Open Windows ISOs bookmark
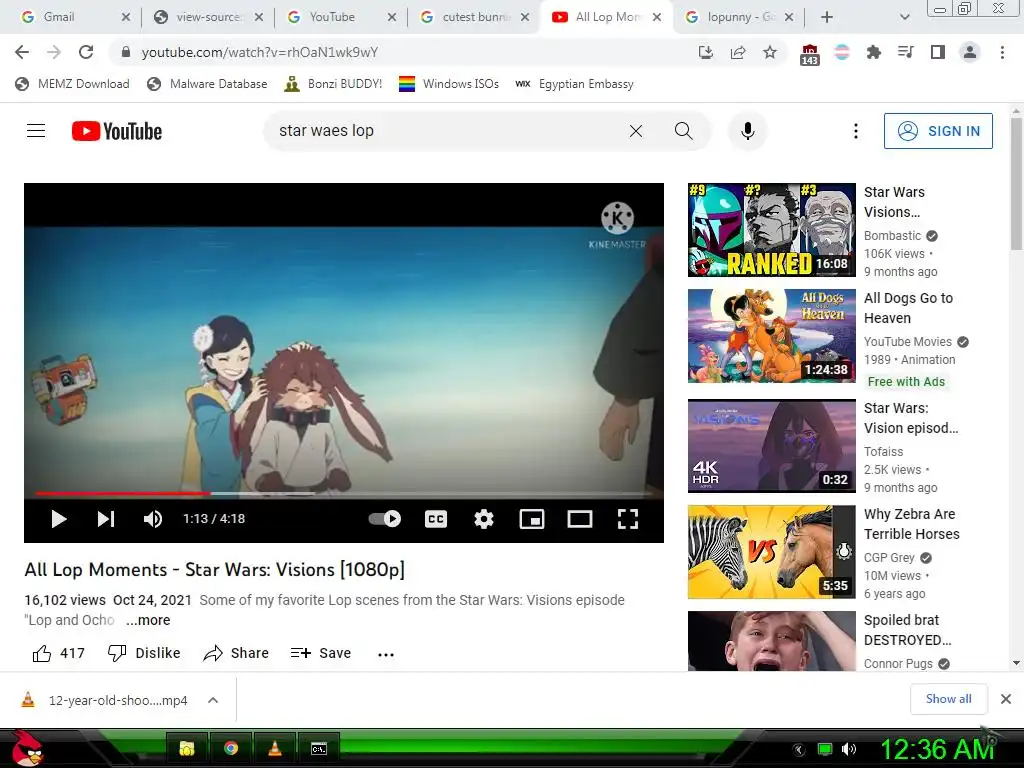 pyautogui.click(x=449, y=84)
